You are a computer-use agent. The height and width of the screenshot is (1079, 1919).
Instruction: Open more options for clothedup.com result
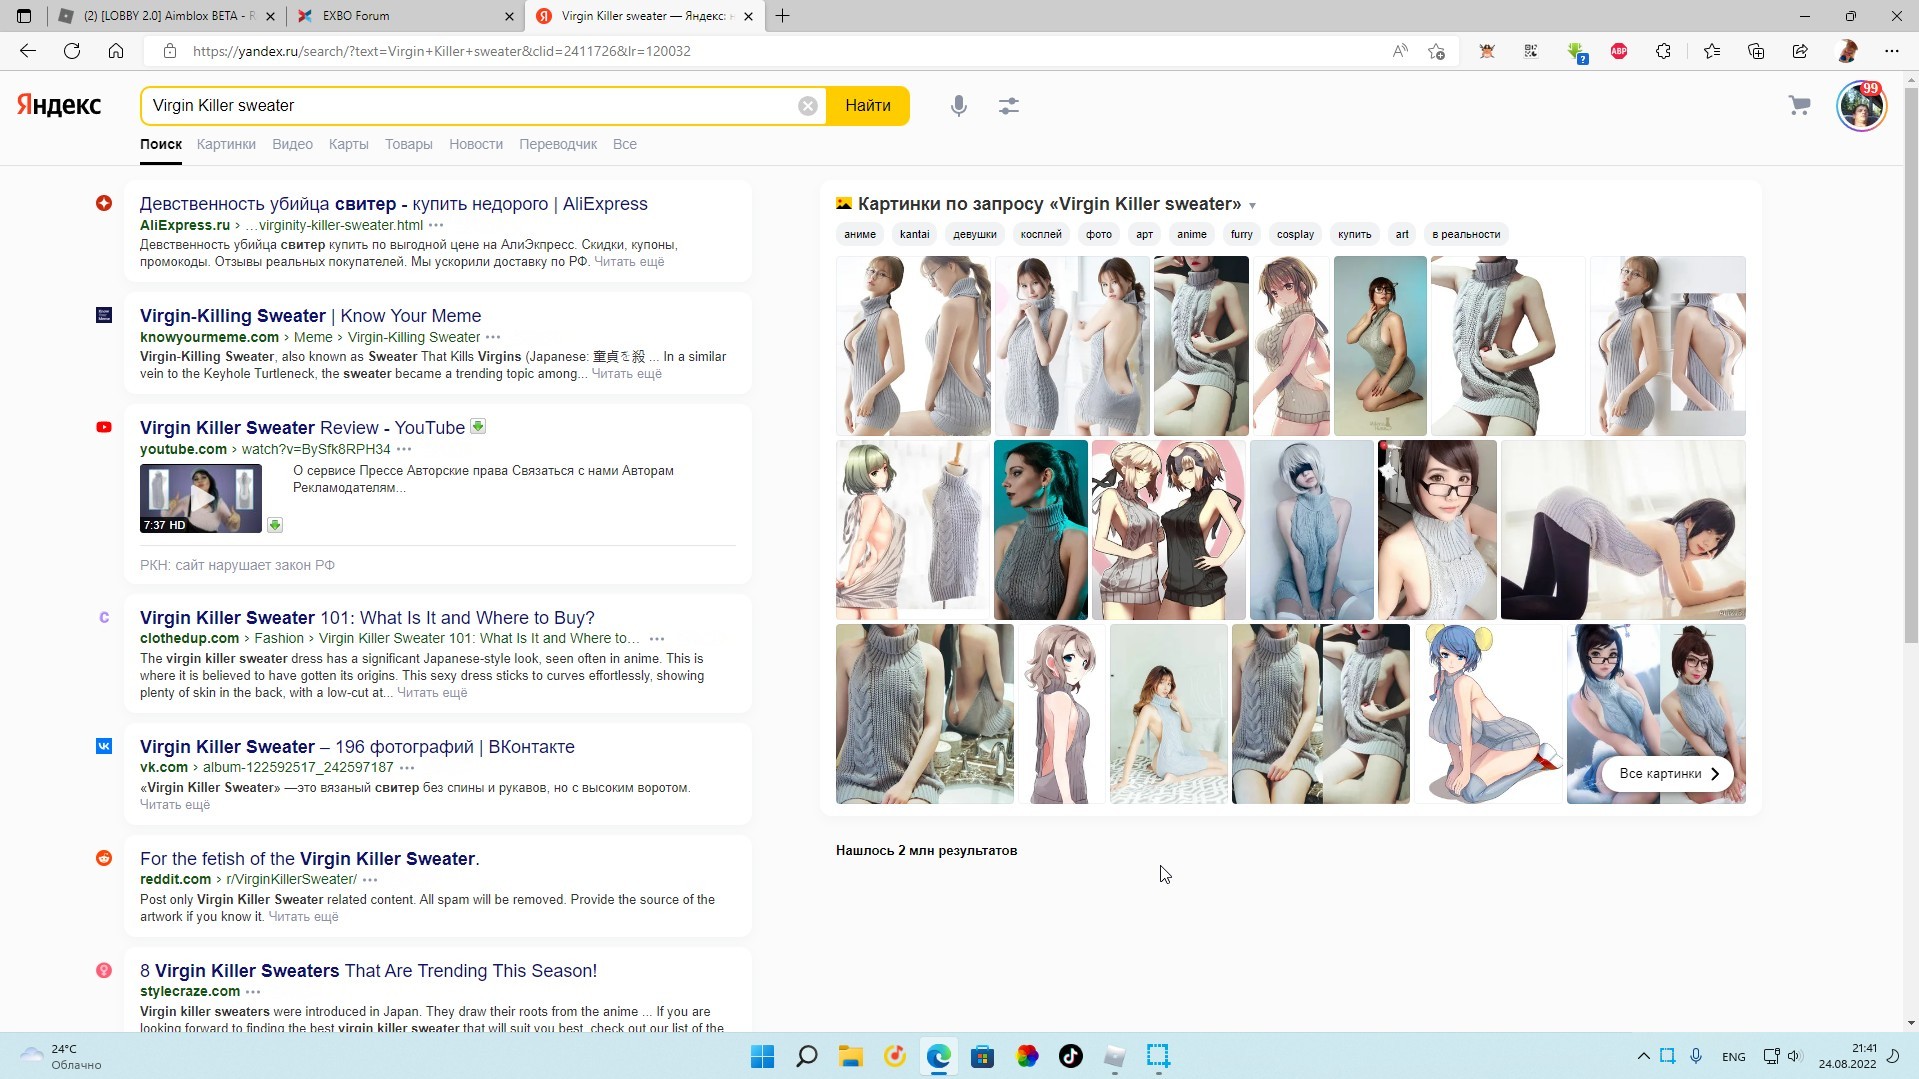[657, 639]
